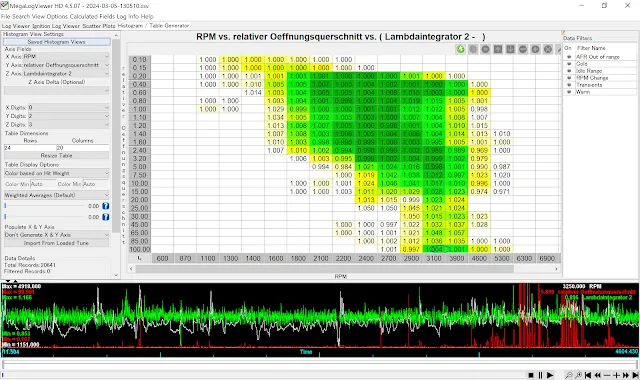Screen dimensions: 640x380
Task: Open the Help menu
Action: point(147,17)
